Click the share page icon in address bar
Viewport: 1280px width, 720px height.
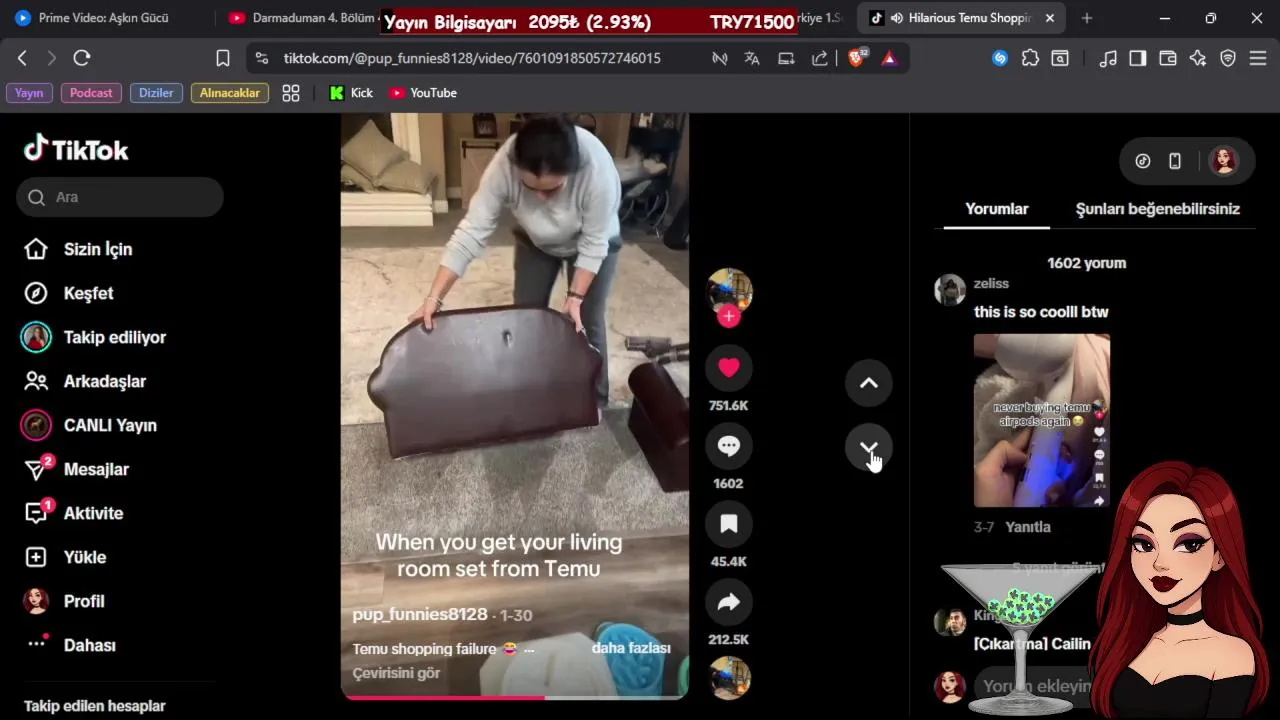tap(820, 58)
